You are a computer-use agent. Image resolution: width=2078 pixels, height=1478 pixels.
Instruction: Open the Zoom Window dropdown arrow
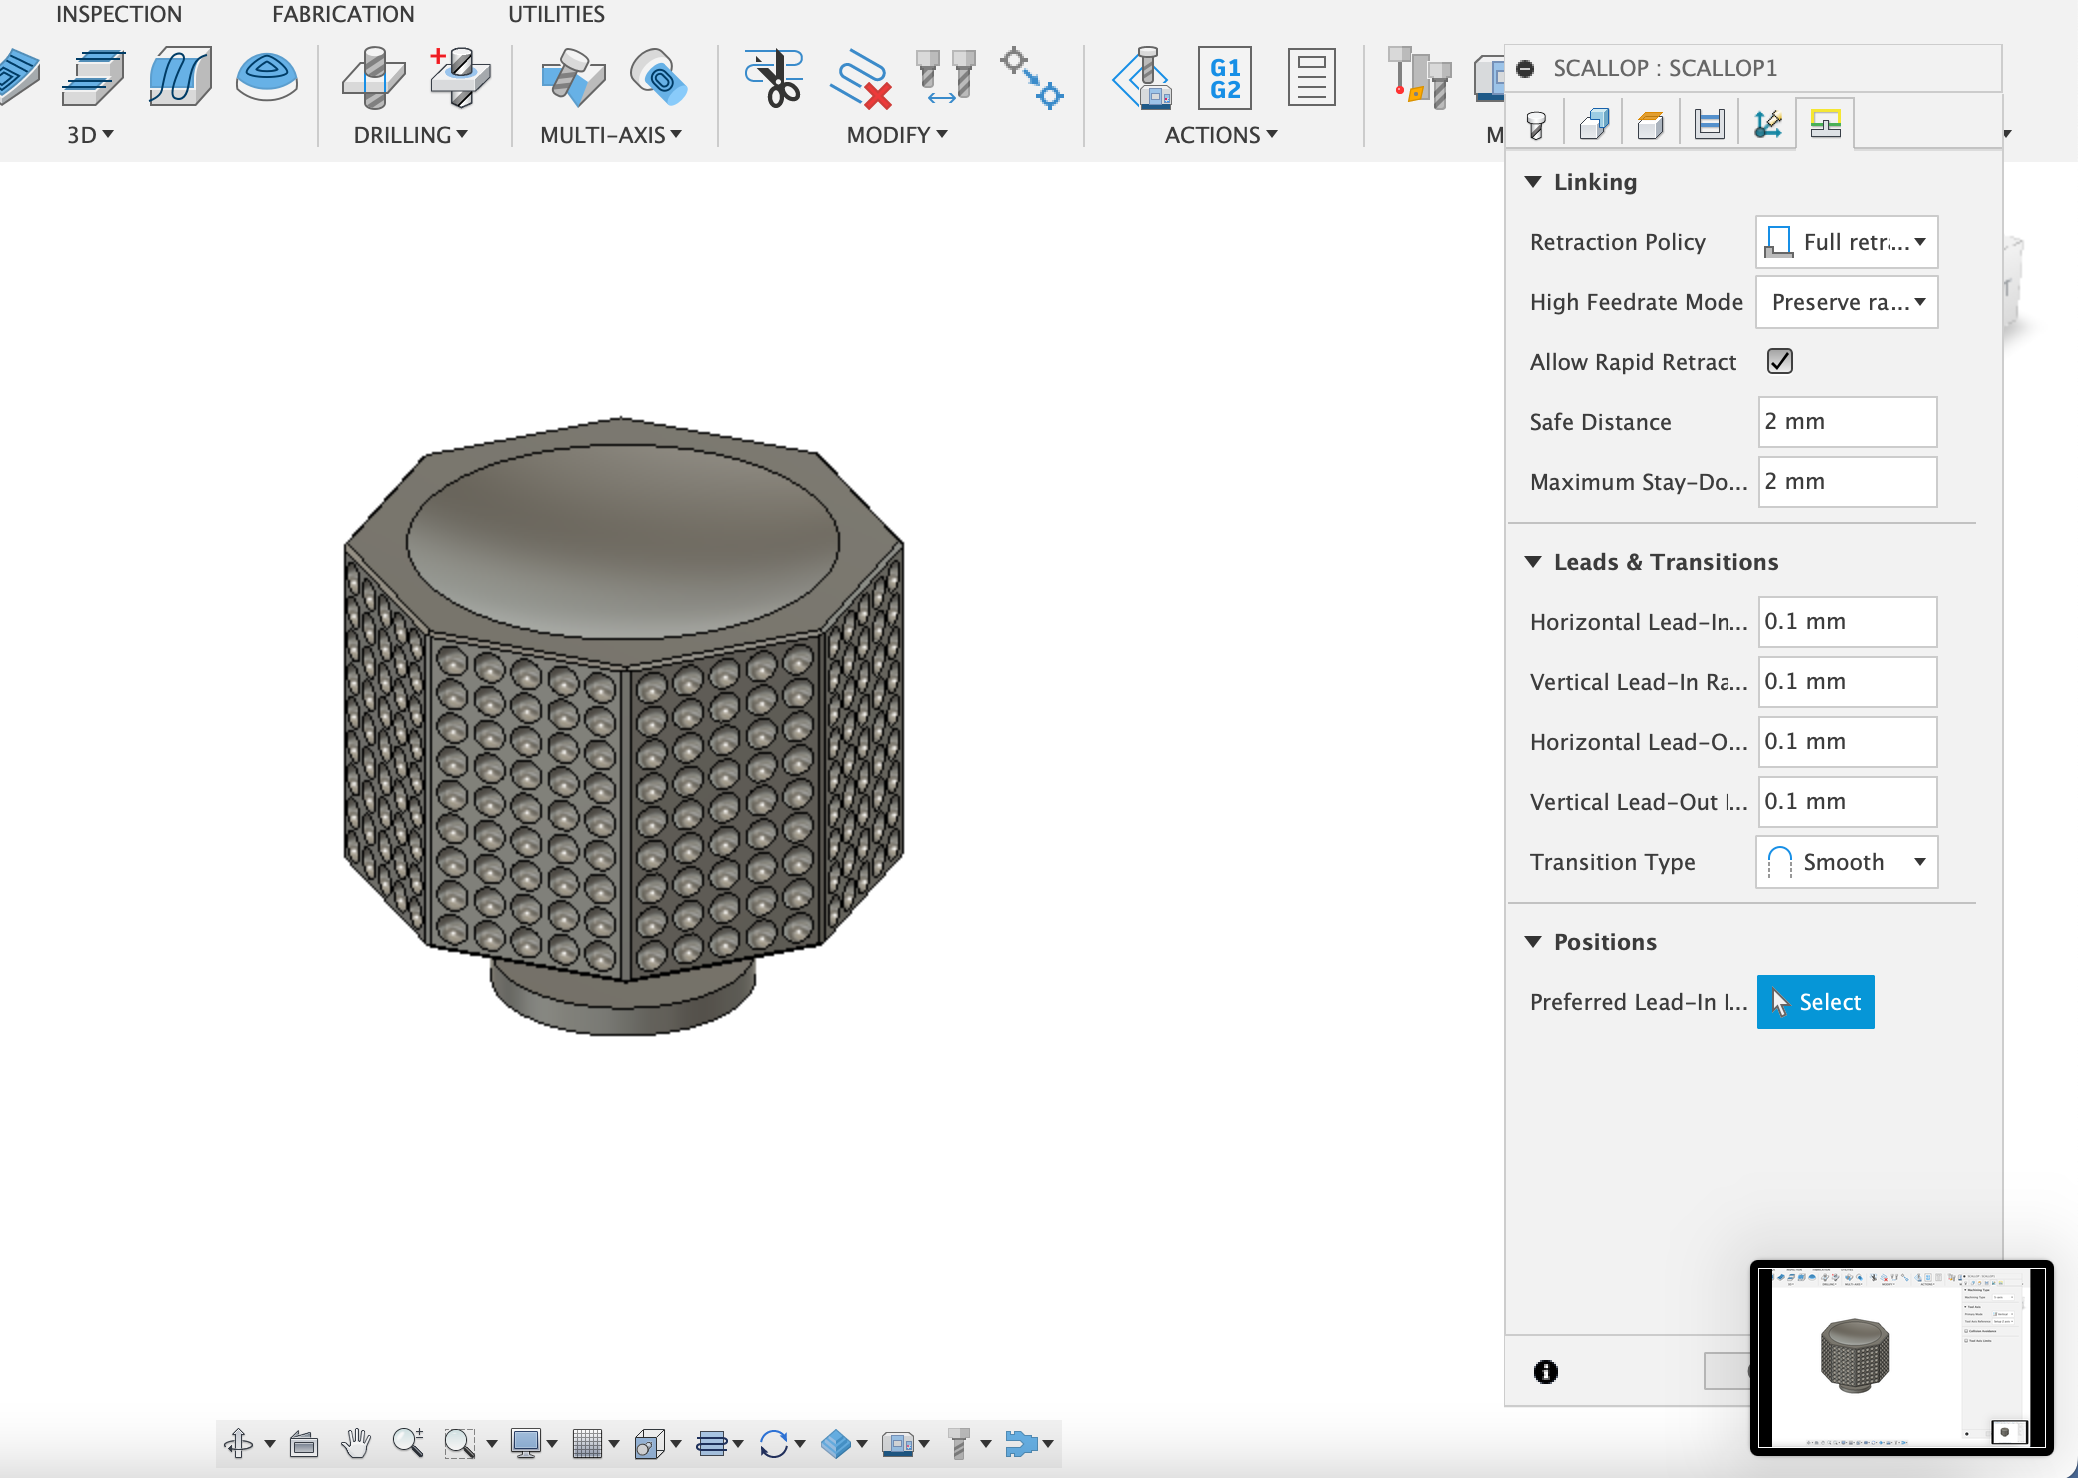(x=491, y=1444)
